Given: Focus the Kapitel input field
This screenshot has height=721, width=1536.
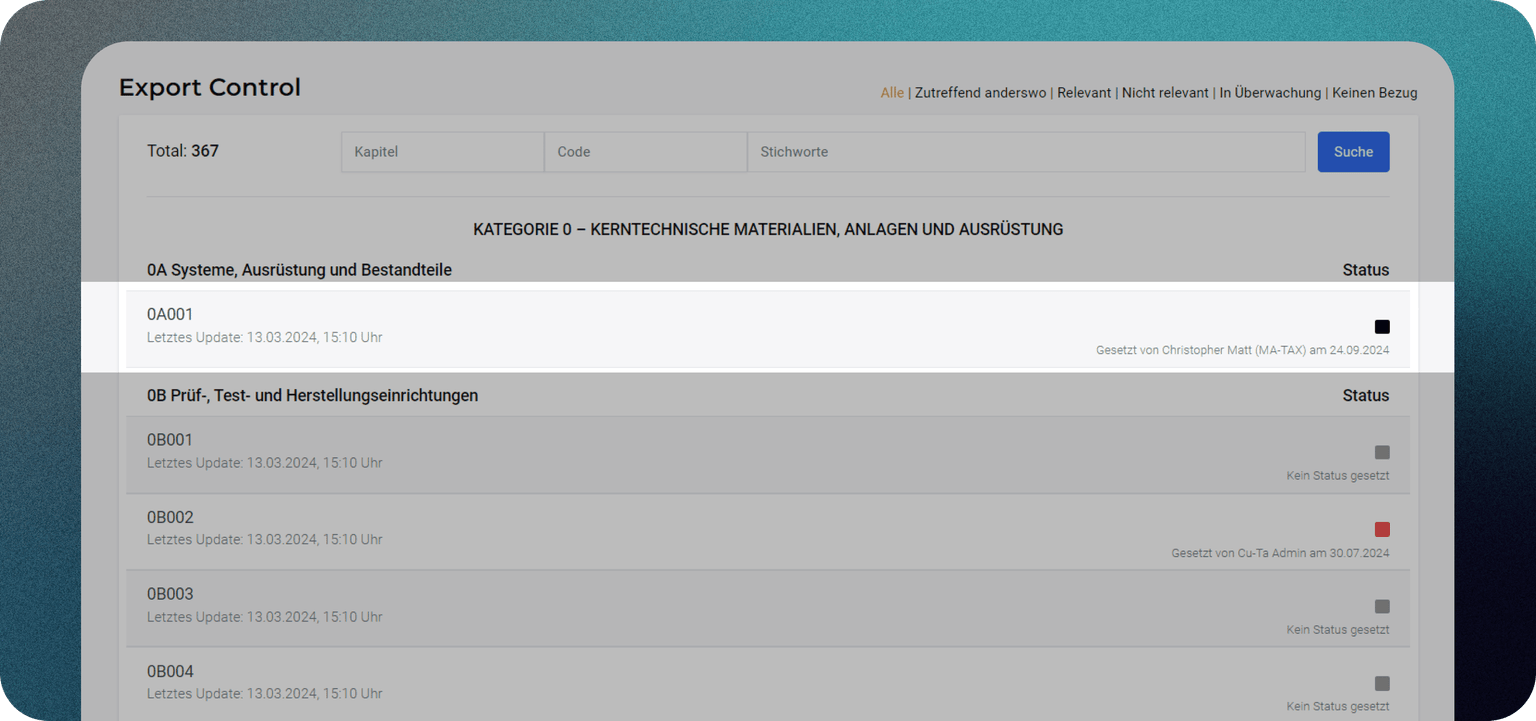Looking at the screenshot, I should [x=442, y=152].
